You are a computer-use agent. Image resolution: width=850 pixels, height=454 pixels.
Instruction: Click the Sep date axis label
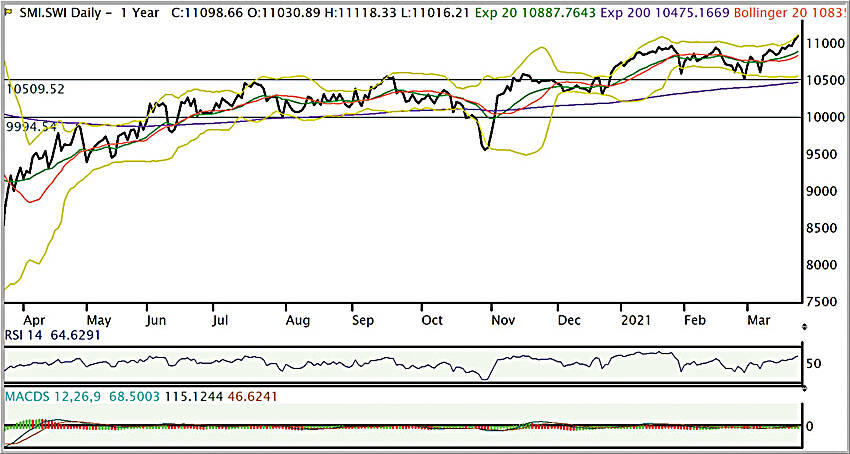pos(363,321)
